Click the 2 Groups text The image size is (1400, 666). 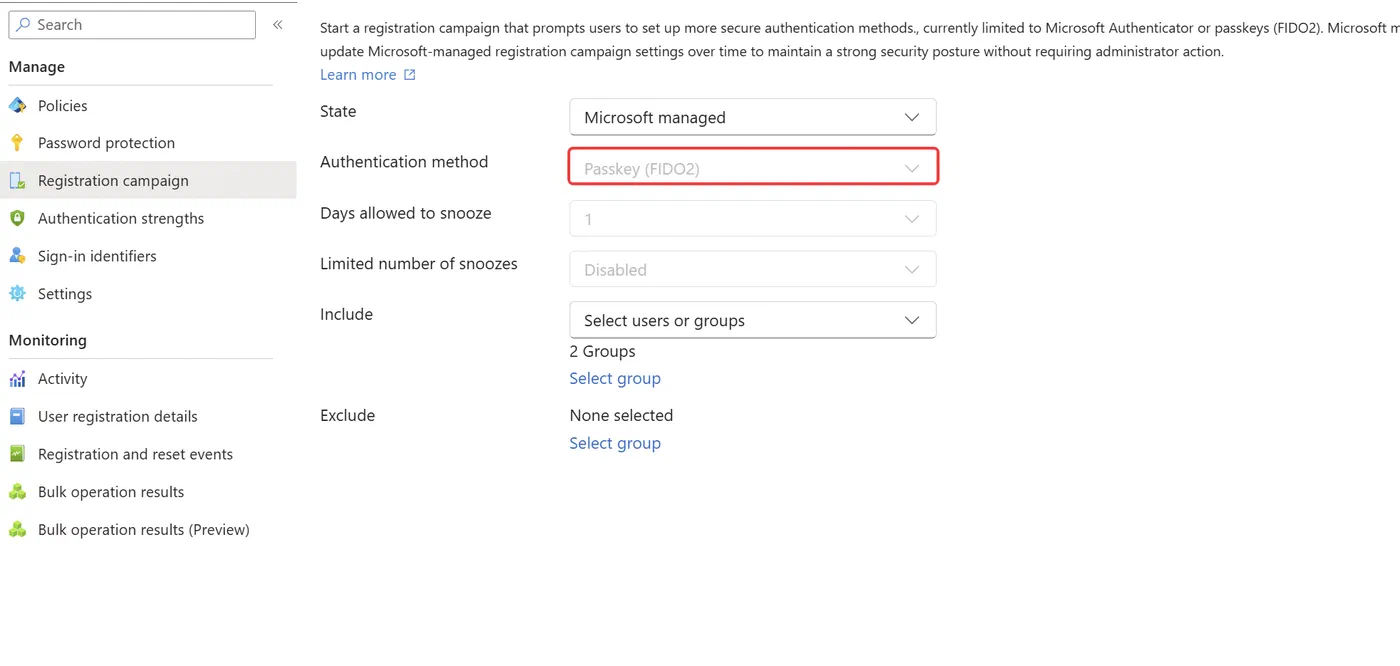[x=603, y=351]
